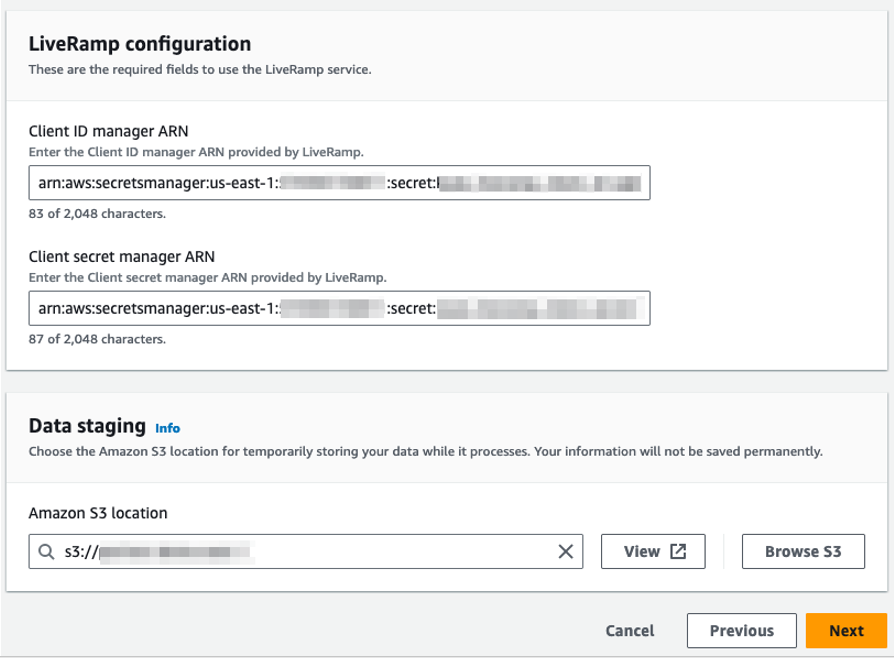Place cursor in the Amazon S3 location field
This screenshot has height=658, width=894.
(300, 550)
